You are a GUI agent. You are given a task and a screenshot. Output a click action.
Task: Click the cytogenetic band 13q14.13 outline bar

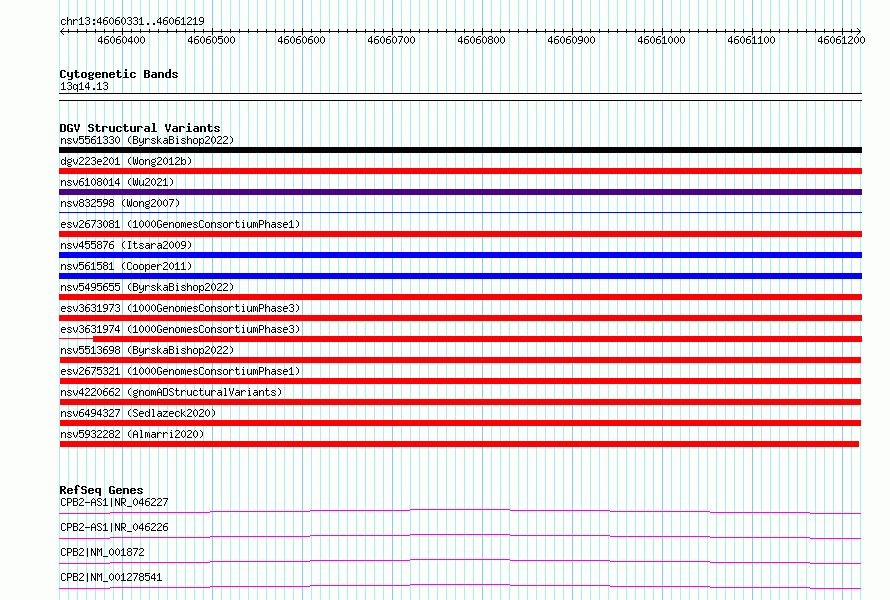click(460, 97)
